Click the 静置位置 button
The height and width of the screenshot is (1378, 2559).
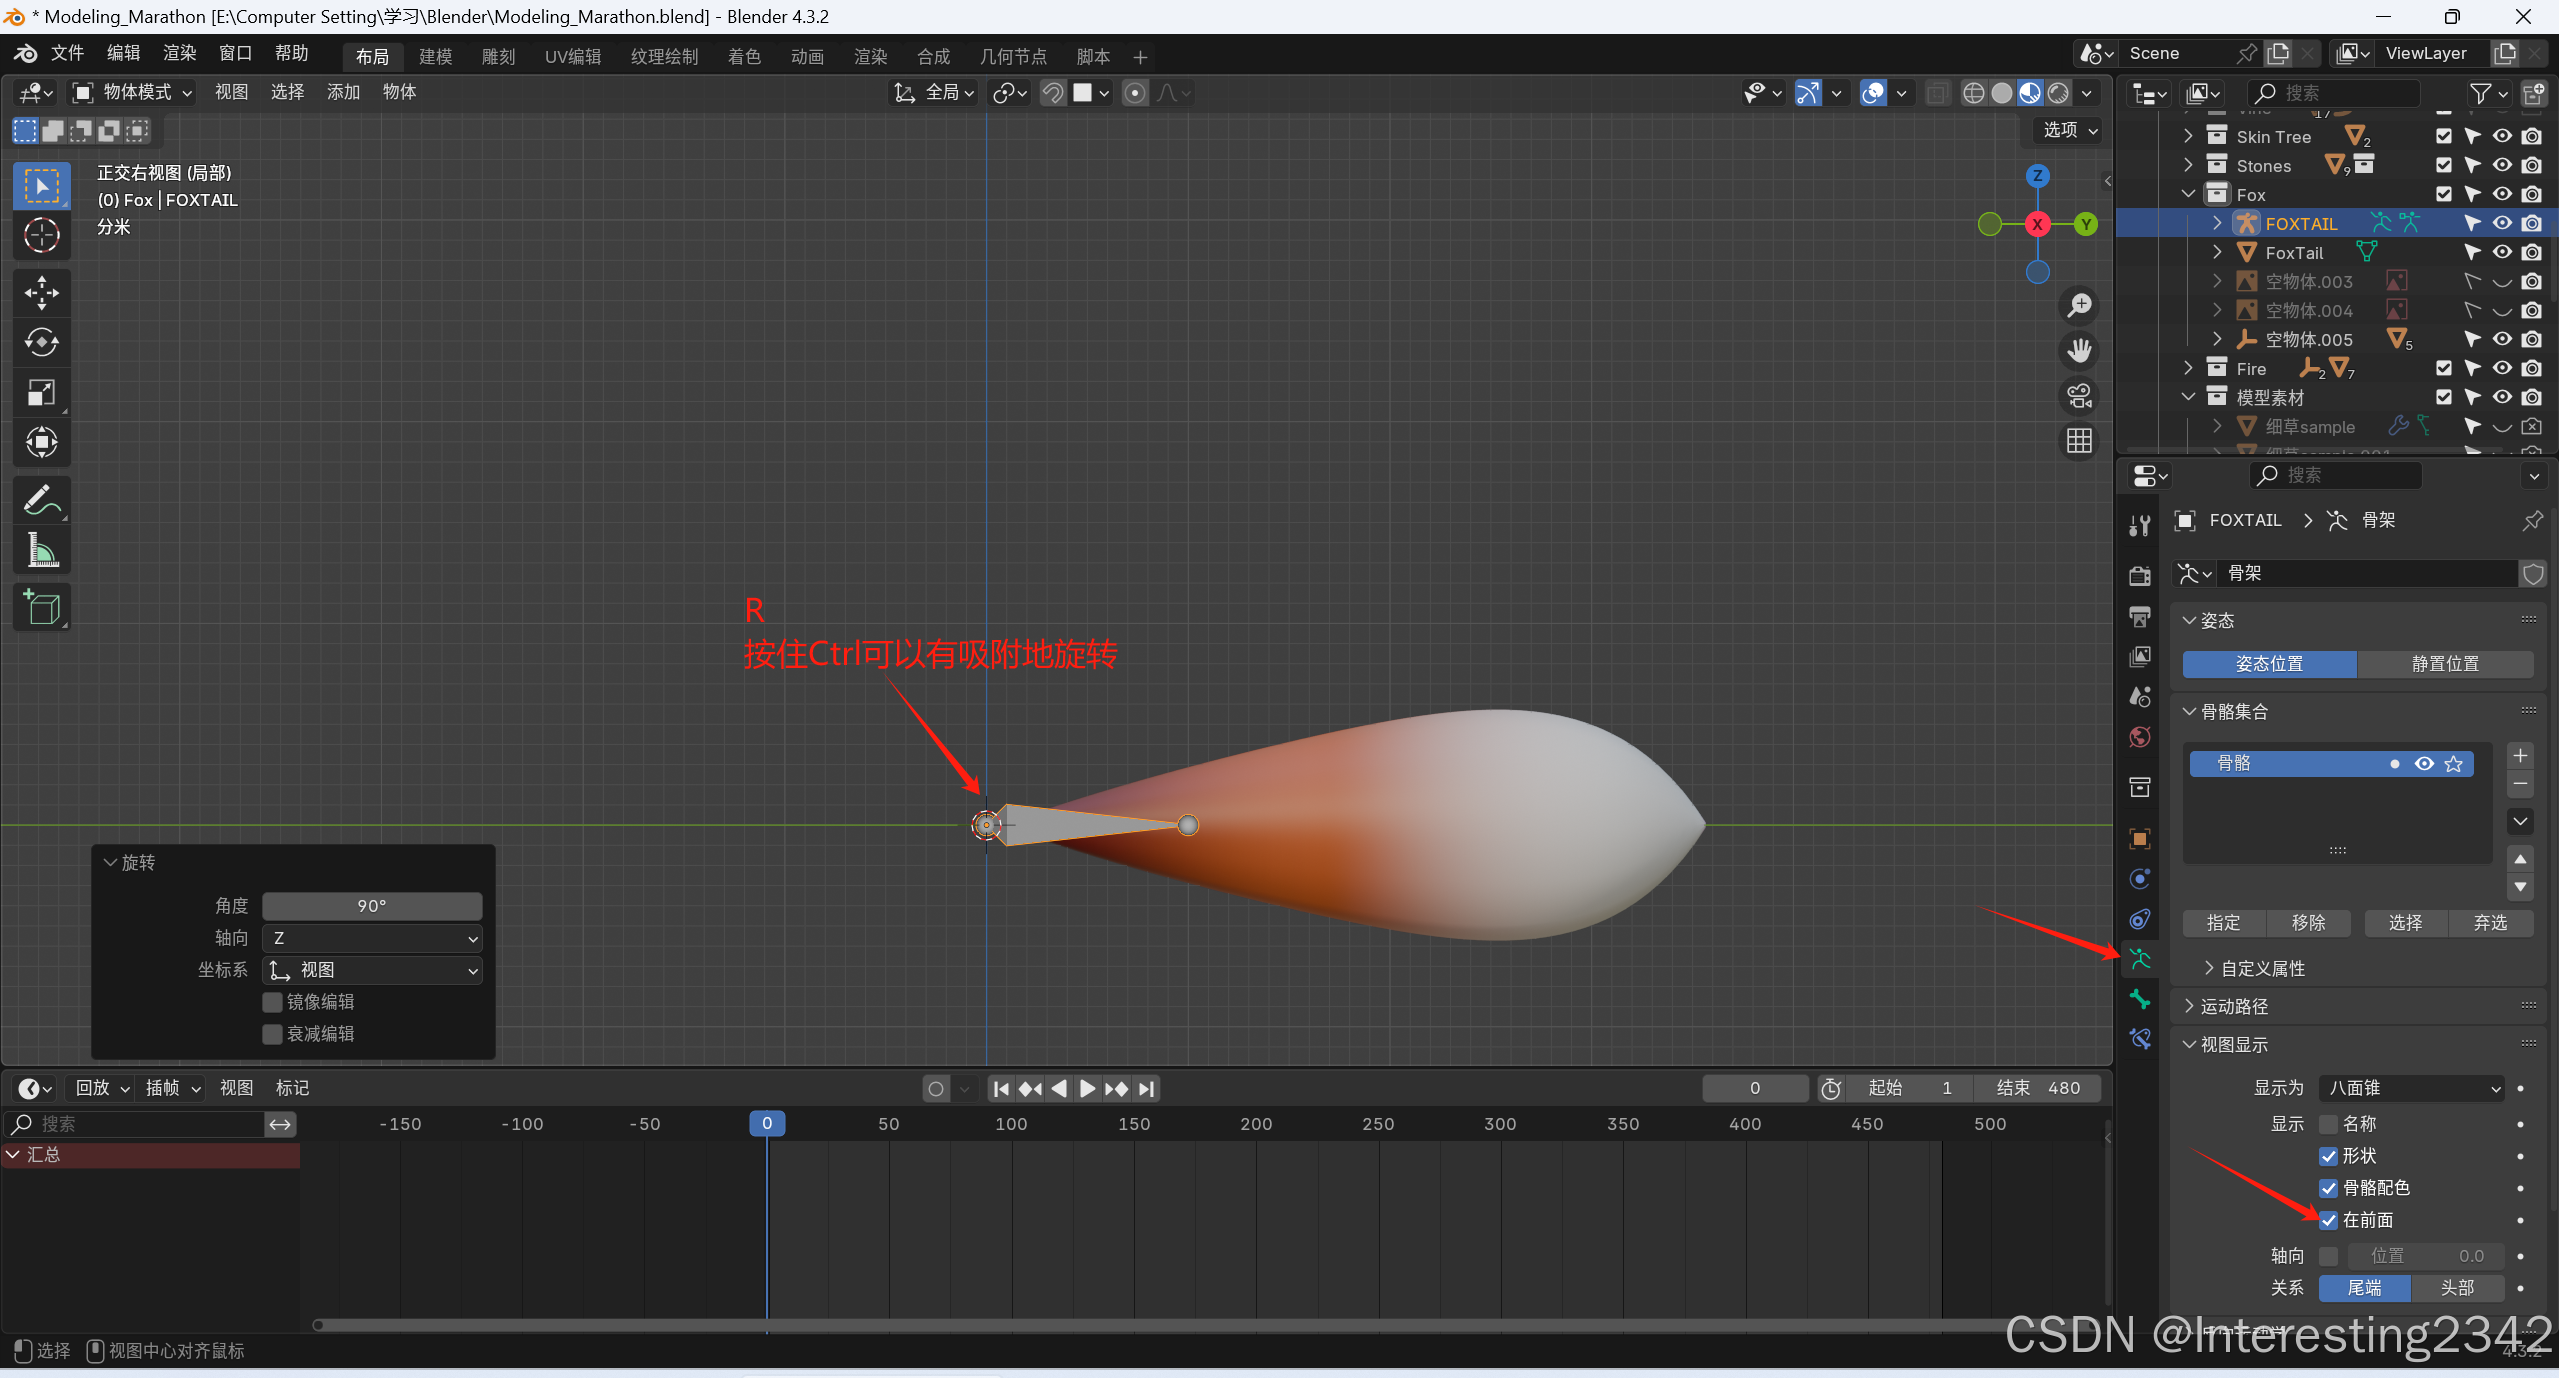(x=2444, y=664)
